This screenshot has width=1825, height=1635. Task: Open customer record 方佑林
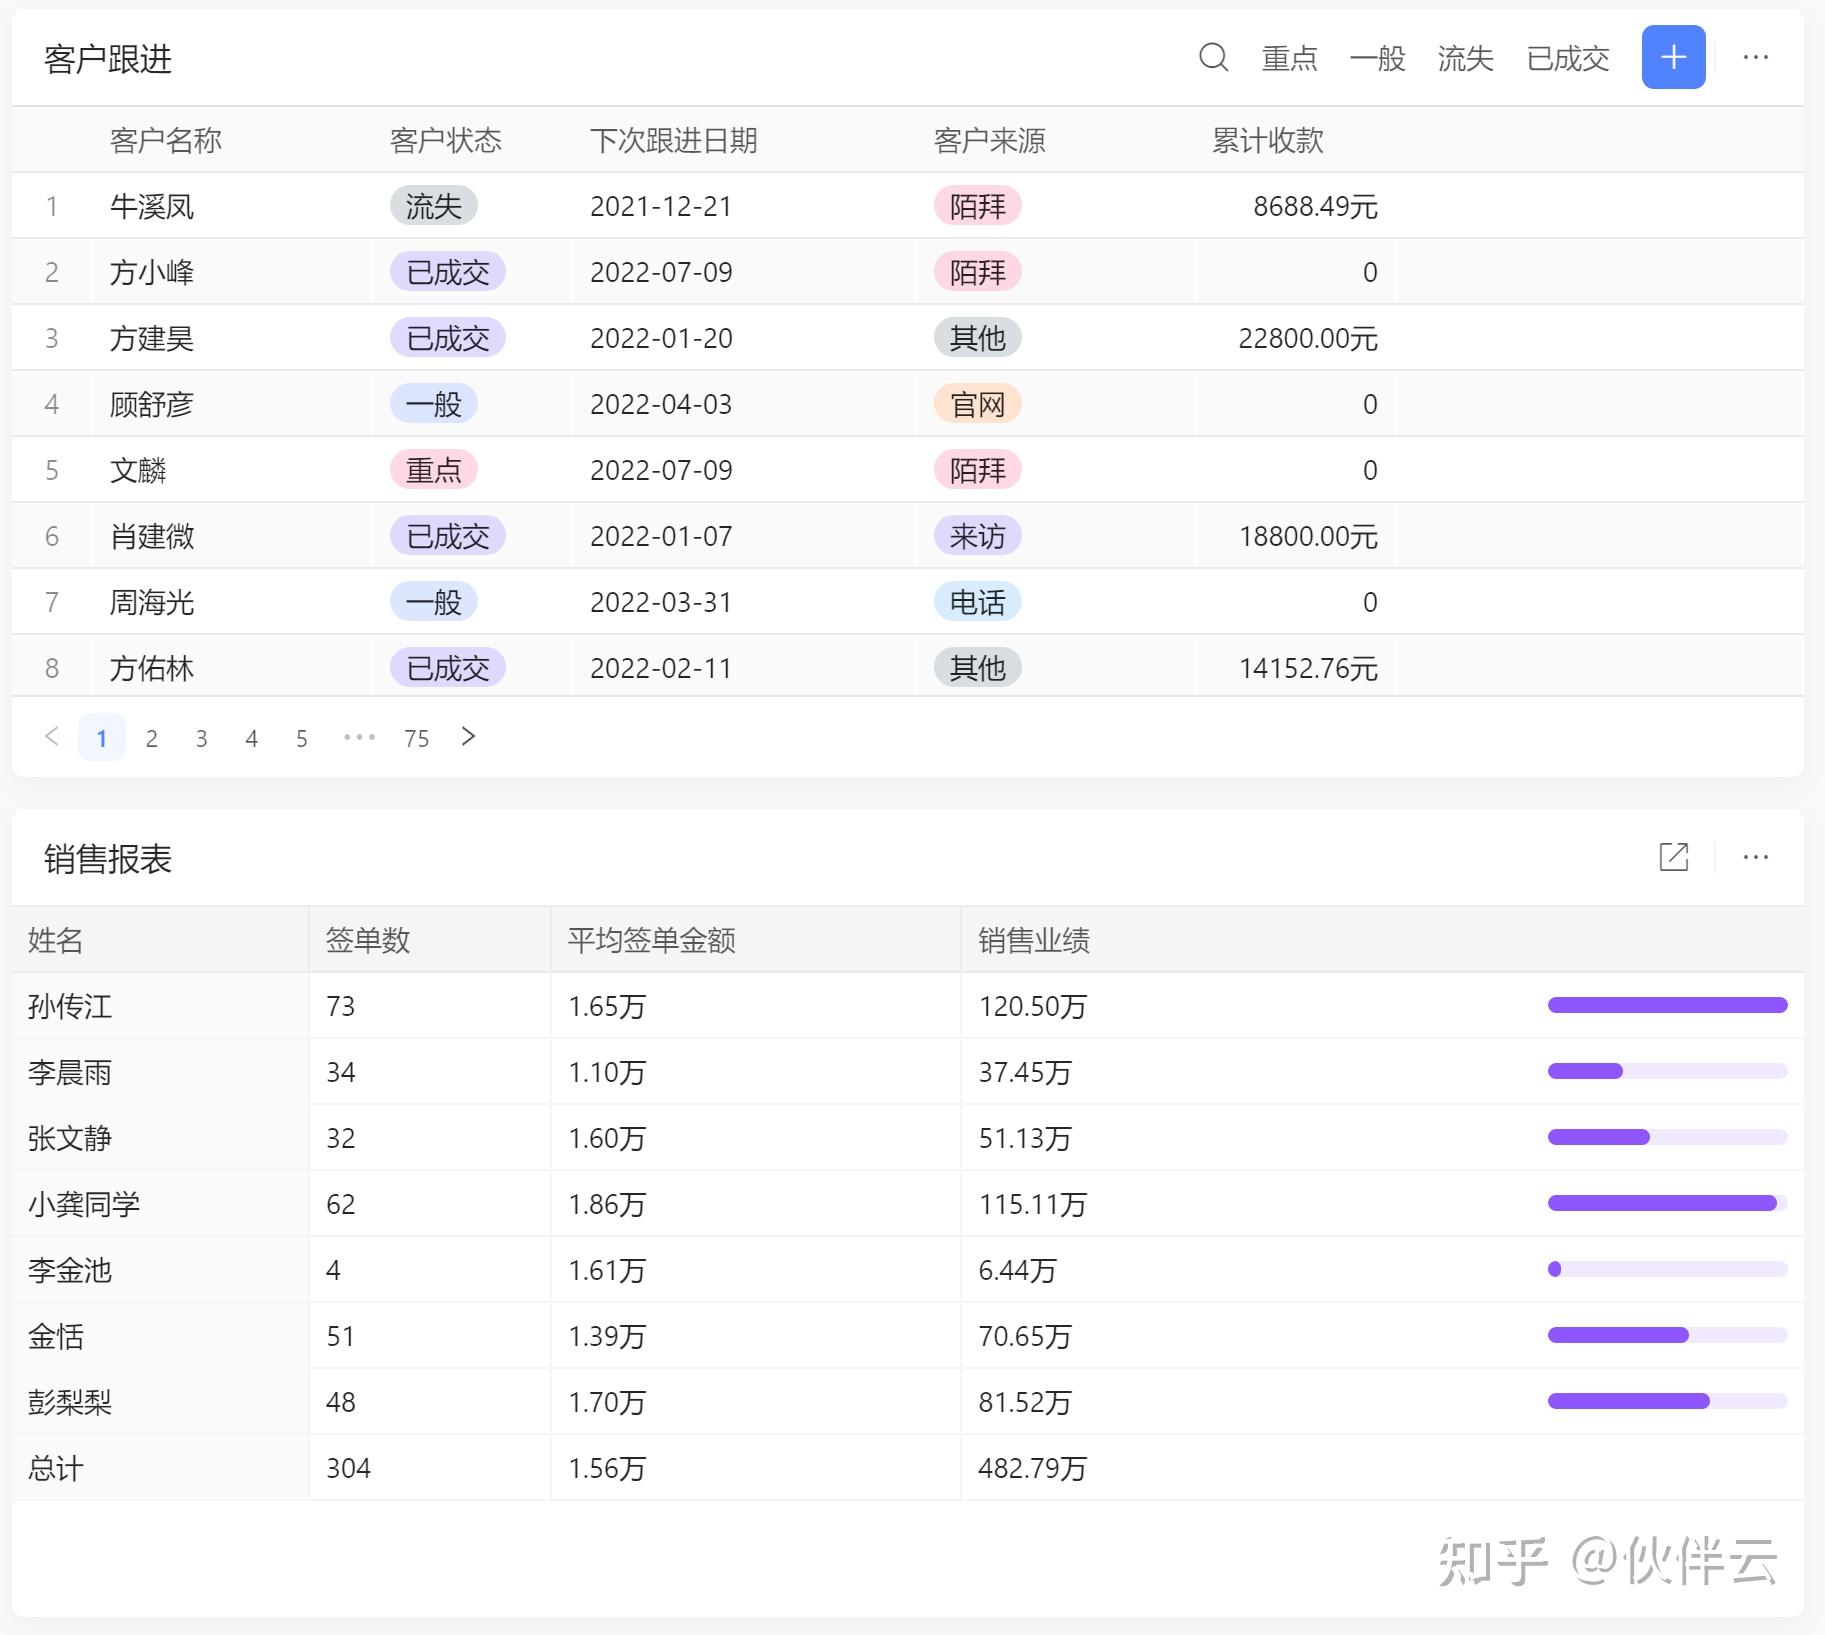(x=152, y=668)
